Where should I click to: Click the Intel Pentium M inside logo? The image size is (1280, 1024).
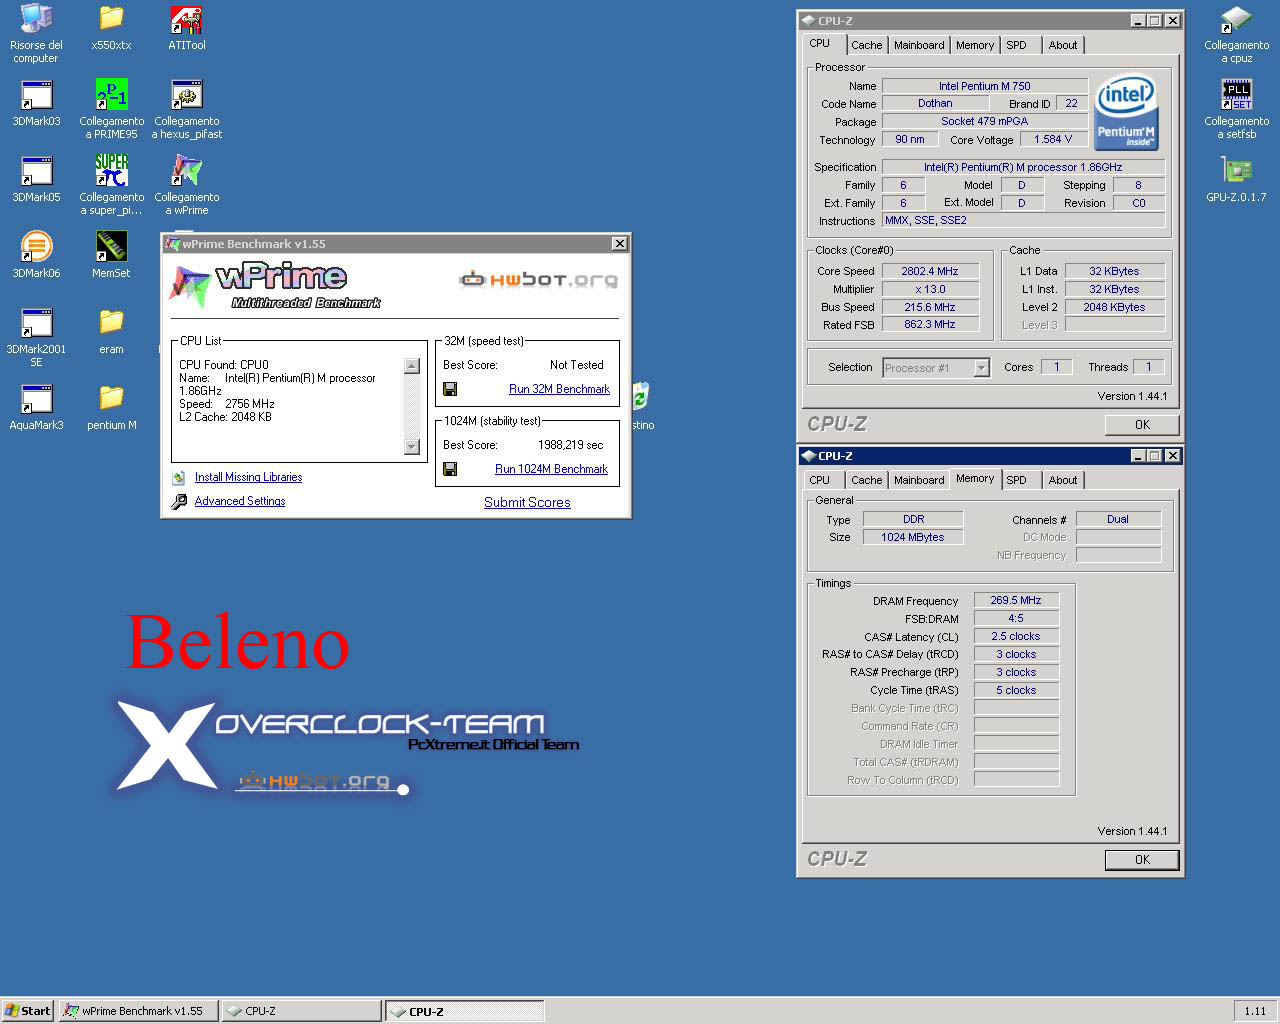coord(1126,112)
